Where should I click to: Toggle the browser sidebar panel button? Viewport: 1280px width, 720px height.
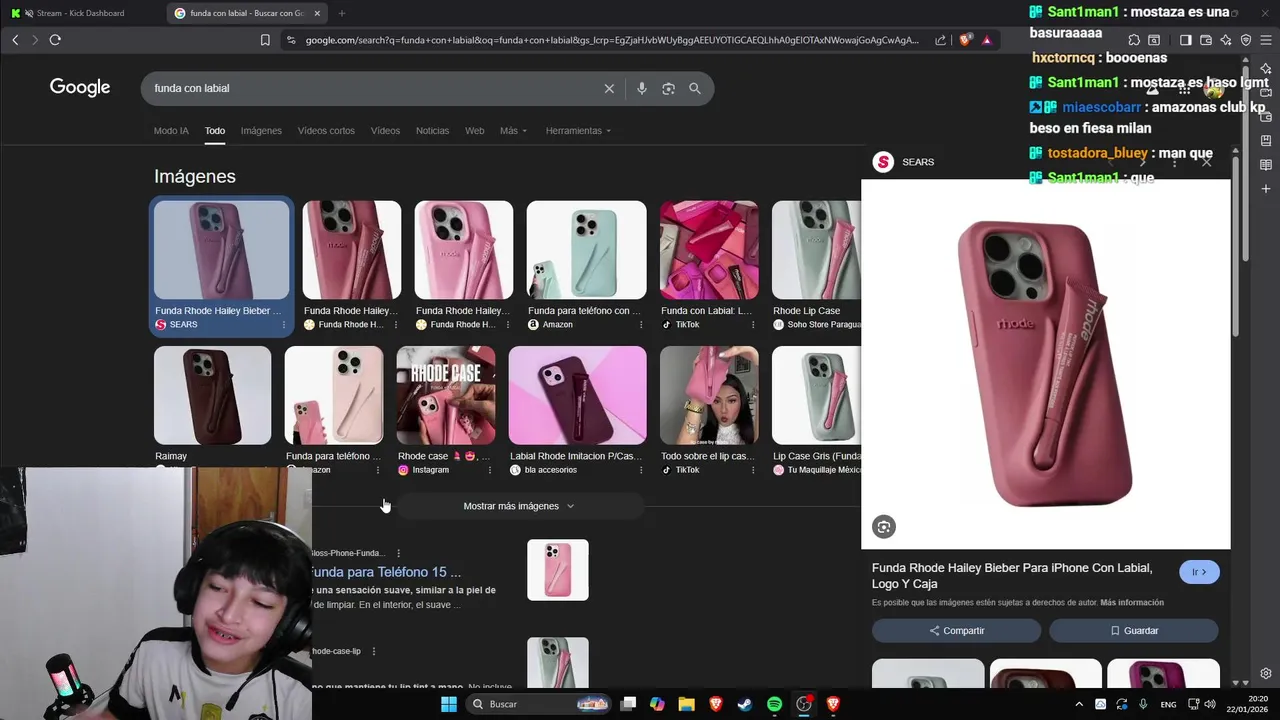tap(1185, 40)
